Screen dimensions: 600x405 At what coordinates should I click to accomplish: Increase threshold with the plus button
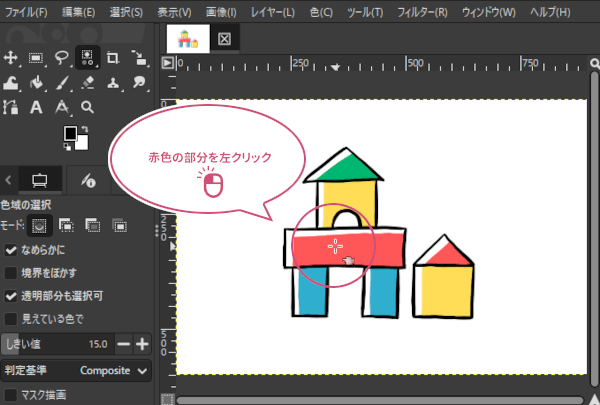142,344
